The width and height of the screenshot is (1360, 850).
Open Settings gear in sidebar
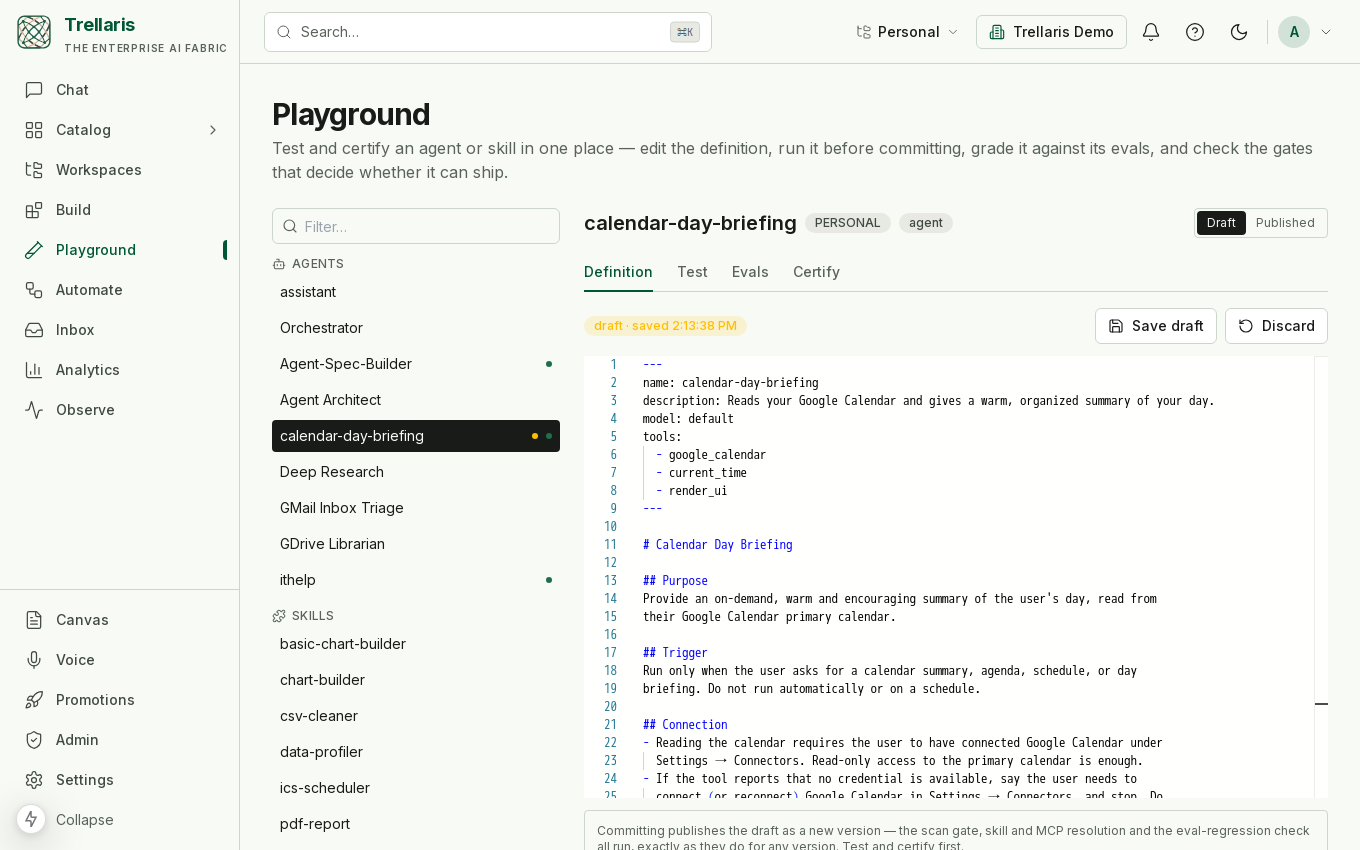tap(120, 780)
